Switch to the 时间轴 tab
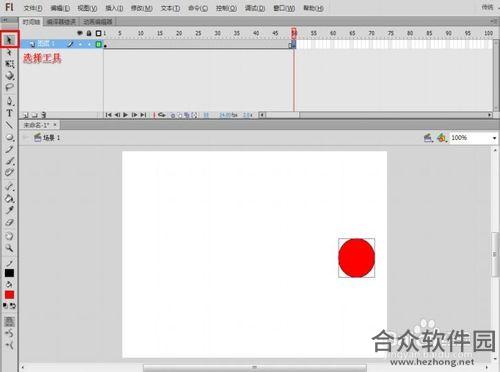Viewport: 500px width, 372px height. (31, 22)
